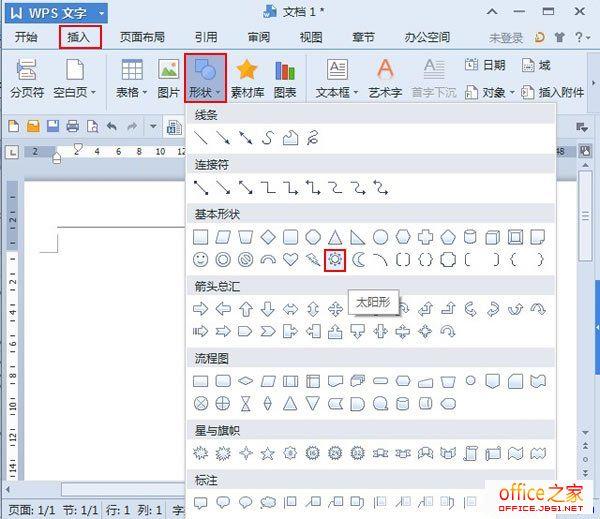Switch to the 开始 tab
This screenshot has height=519, width=600.
pyautogui.click(x=26, y=37)
